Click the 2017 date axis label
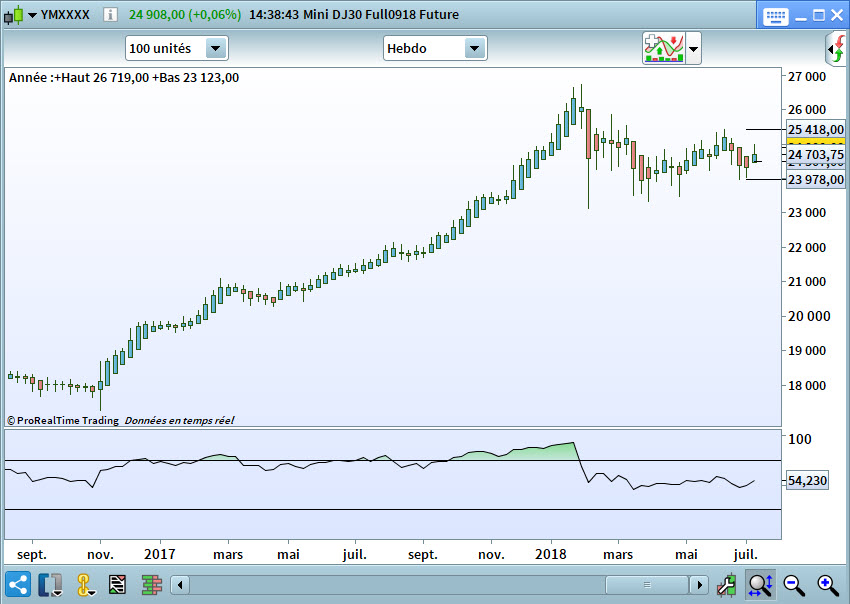 coord(159,554)
